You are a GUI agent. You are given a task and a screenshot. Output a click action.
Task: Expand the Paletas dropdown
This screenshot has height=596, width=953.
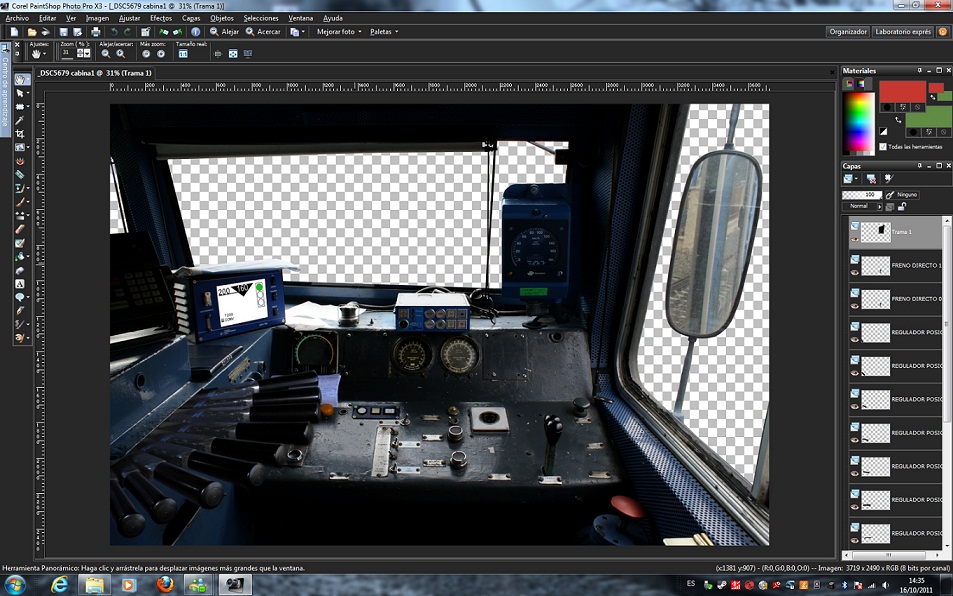click(x=383, y=32)
